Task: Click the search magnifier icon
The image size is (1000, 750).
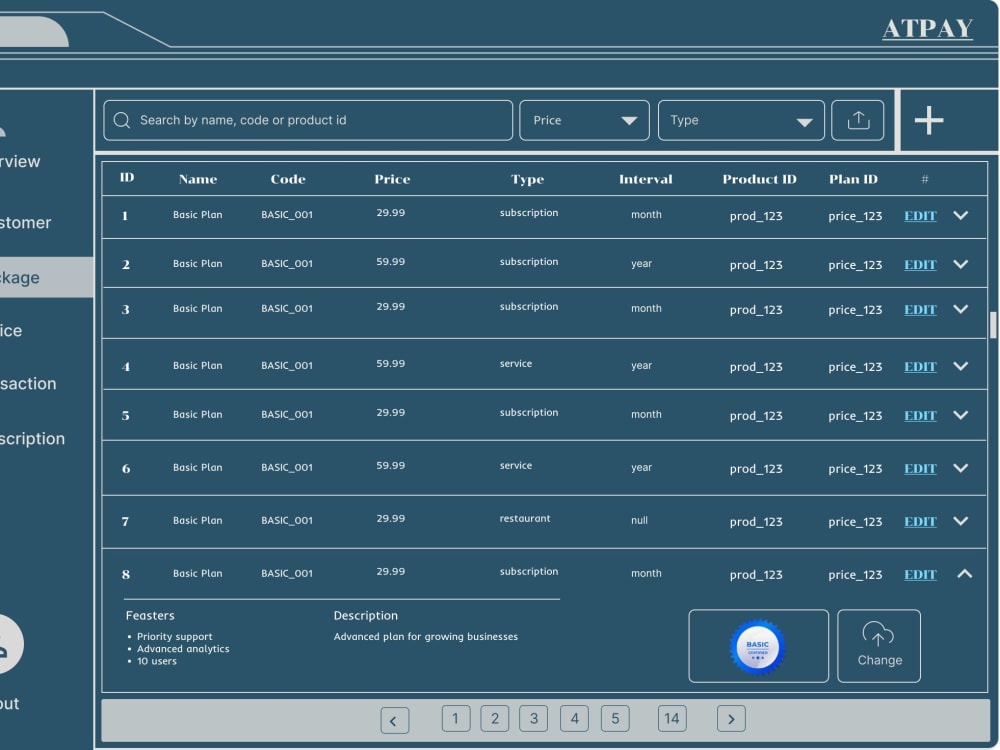Action: [x=122, y=120]
